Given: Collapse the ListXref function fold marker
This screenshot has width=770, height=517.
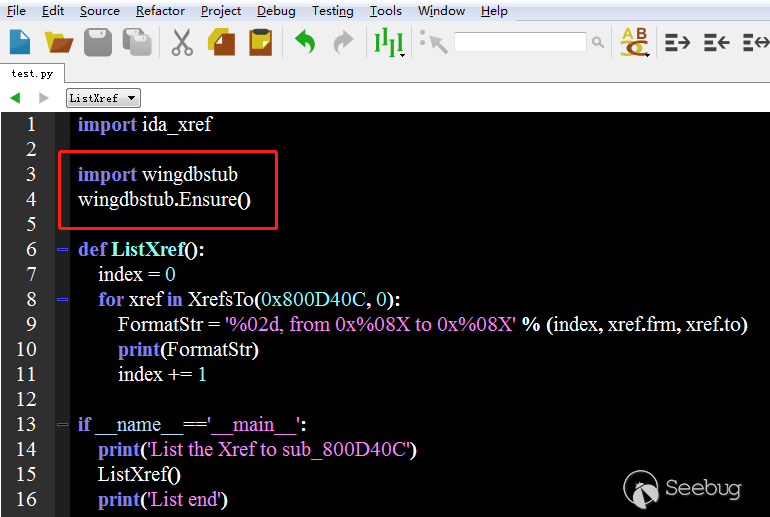Looking at the screenshot, I should click(x=63, y=249).
